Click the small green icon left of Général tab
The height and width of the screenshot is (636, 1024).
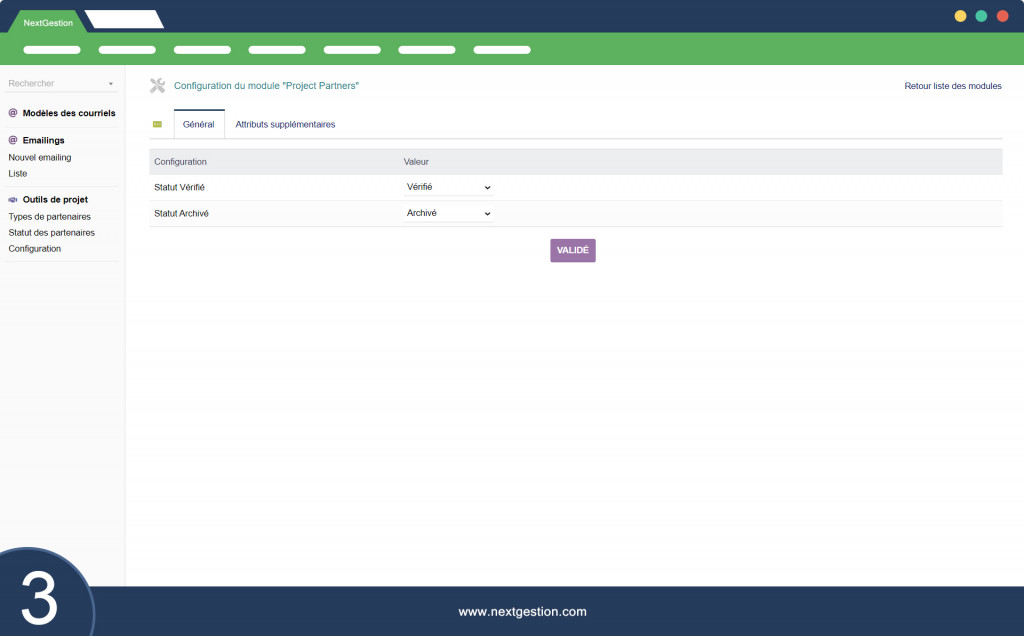tap(157, 124)
